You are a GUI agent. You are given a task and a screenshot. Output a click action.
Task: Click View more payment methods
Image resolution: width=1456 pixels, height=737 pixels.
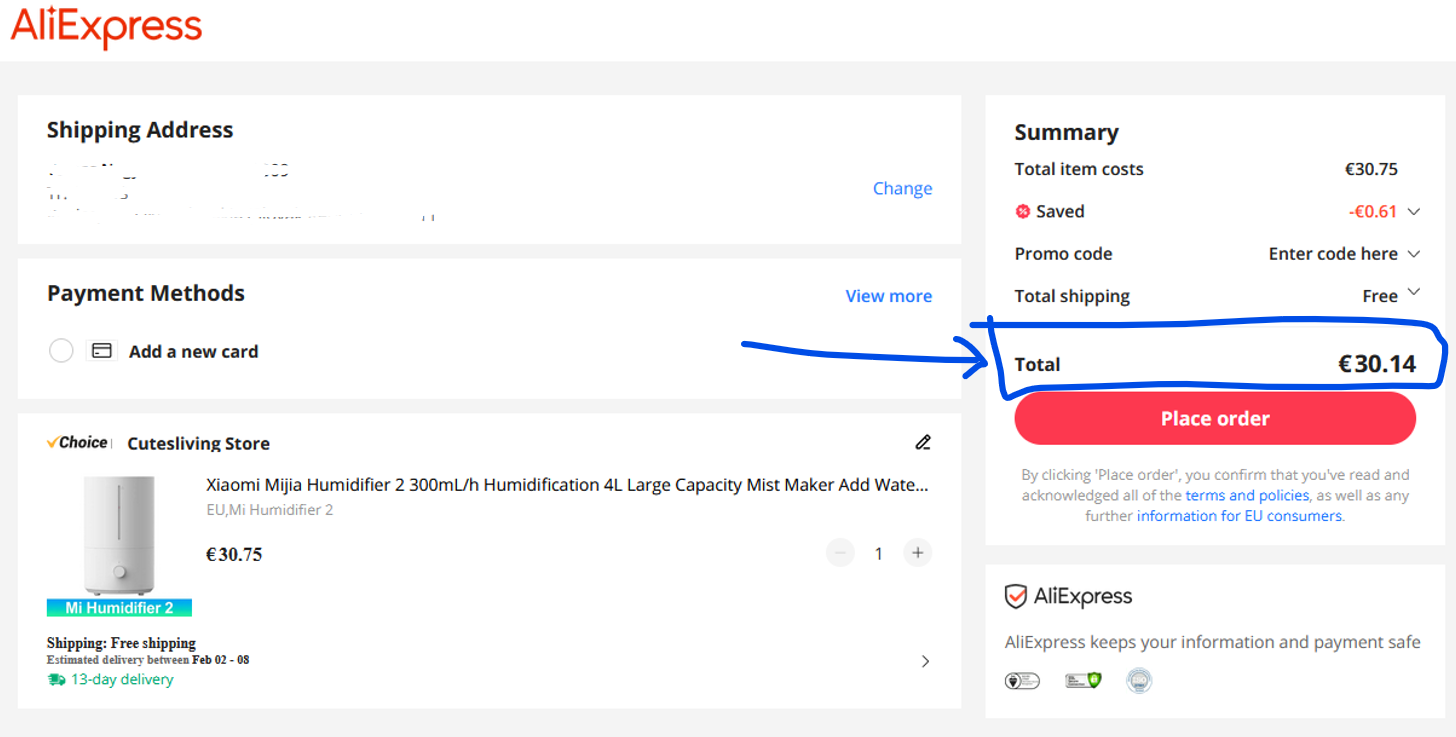click(889, 296)
